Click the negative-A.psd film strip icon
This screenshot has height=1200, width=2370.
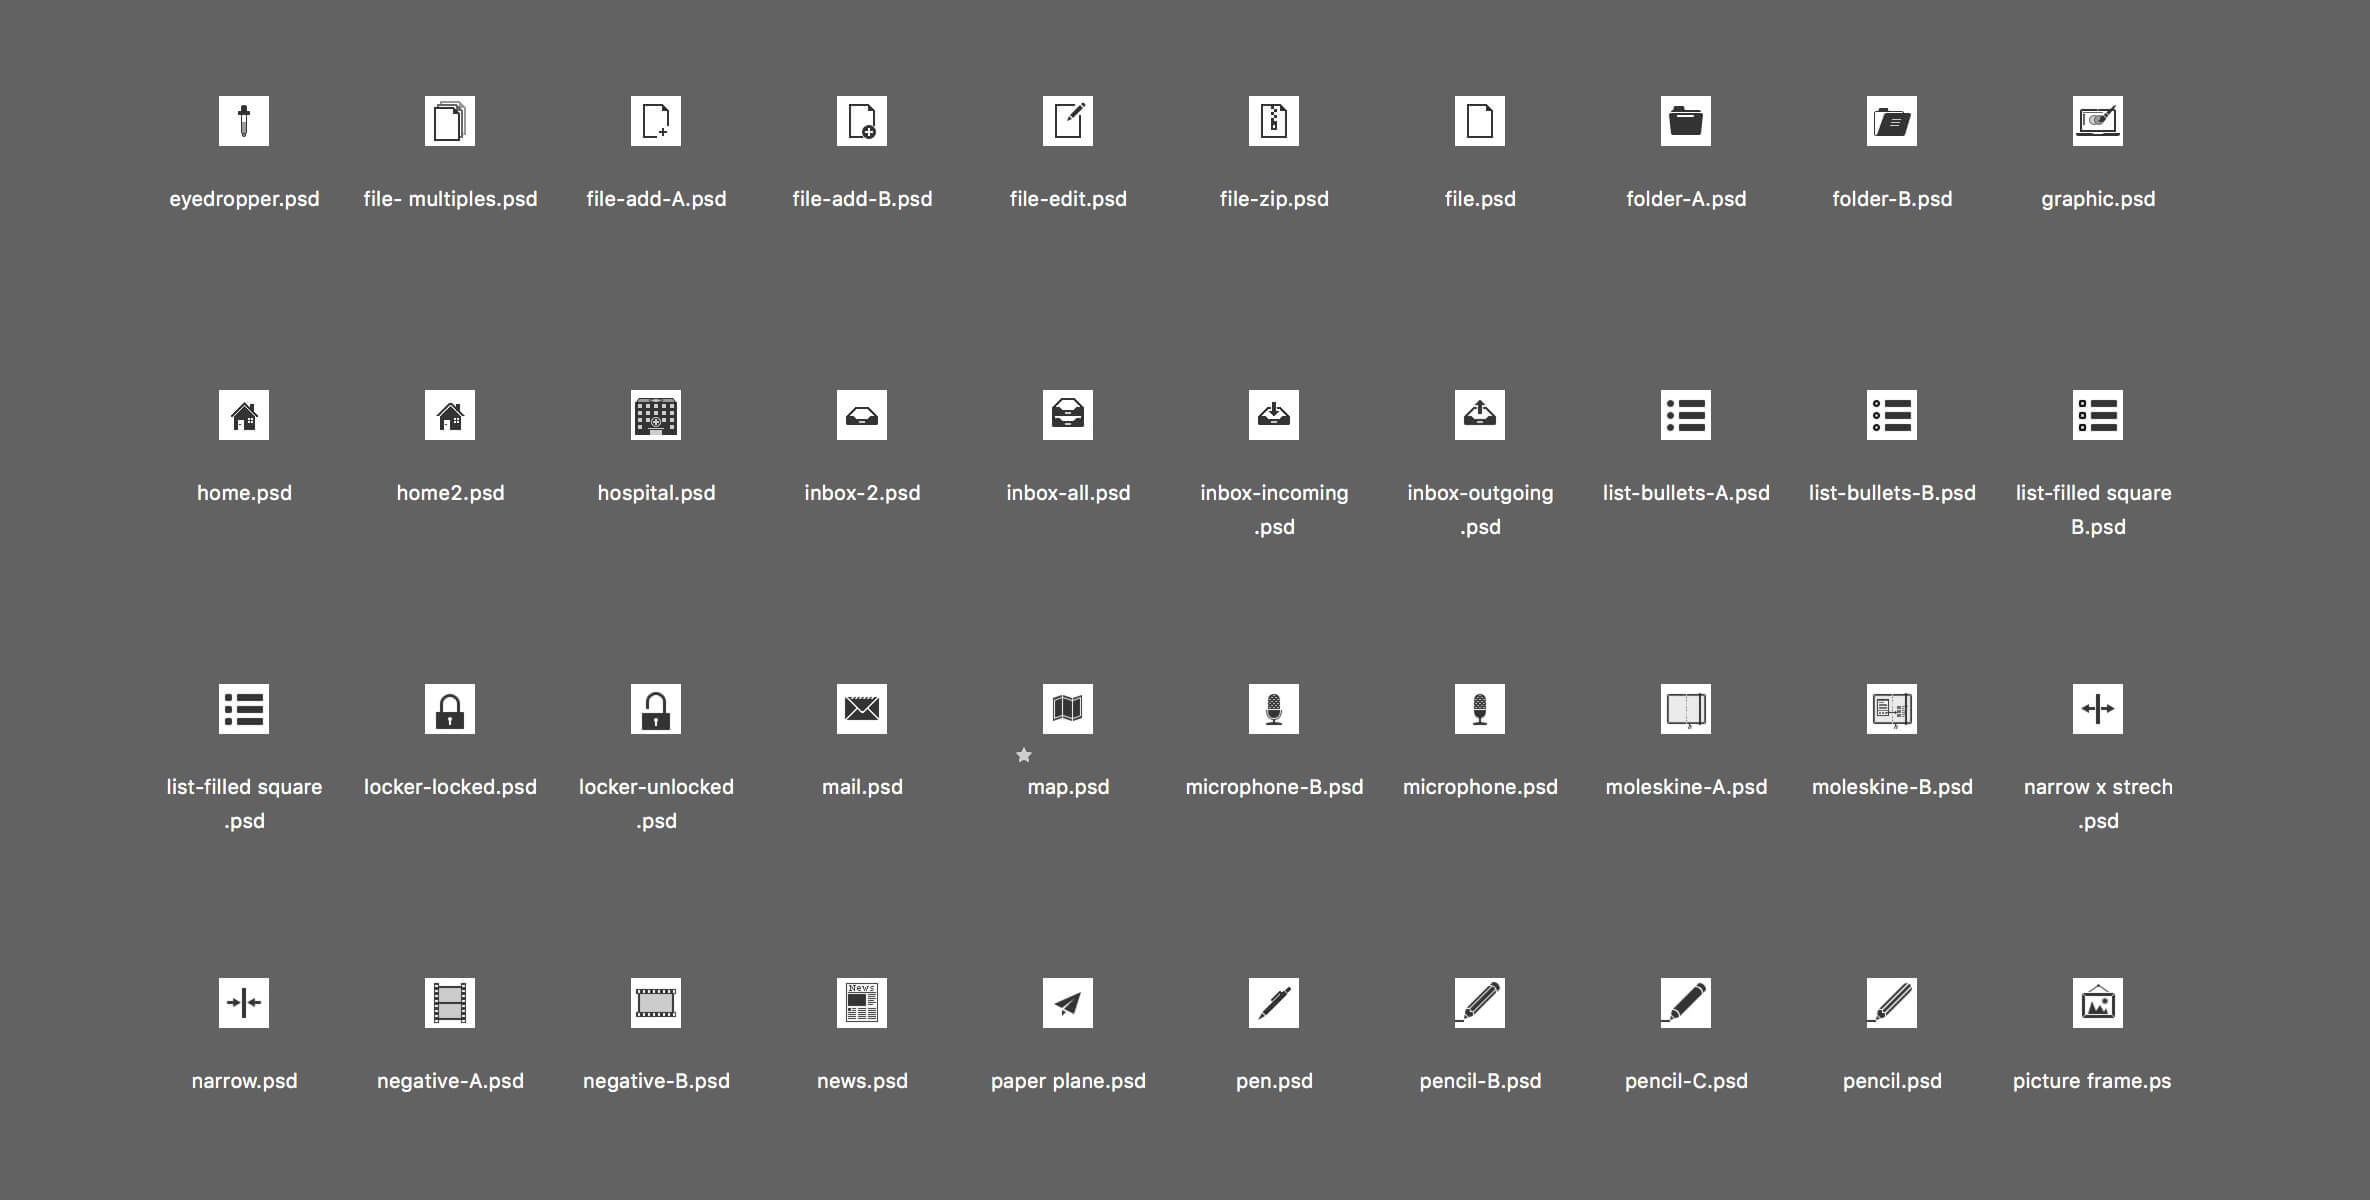tap(450, 1003)
